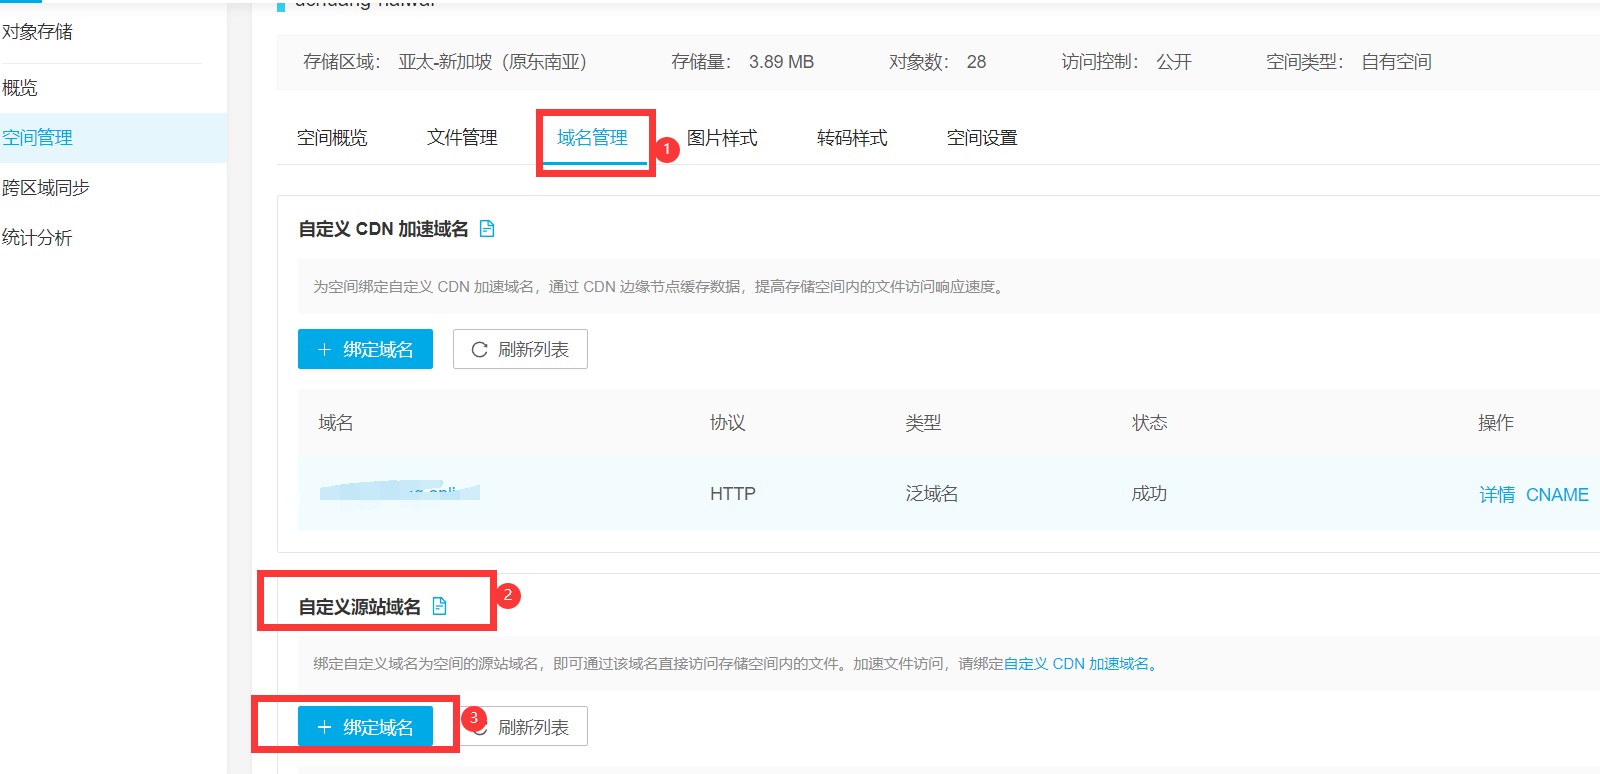Click the CNAME link in the domain row

point(1557,495)
